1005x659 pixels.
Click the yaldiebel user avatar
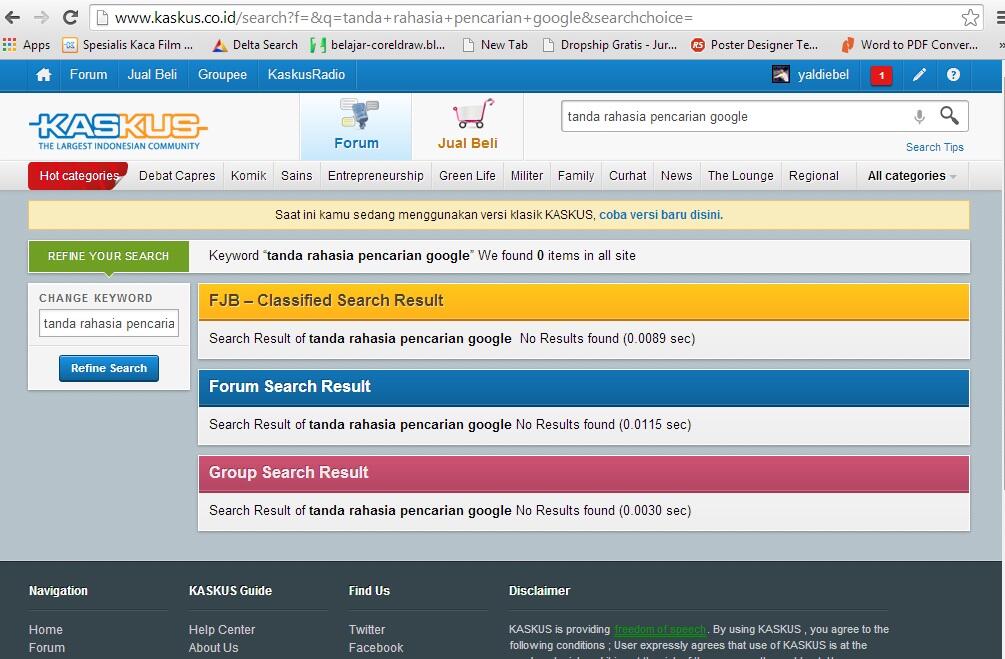[x=781, y=75]
